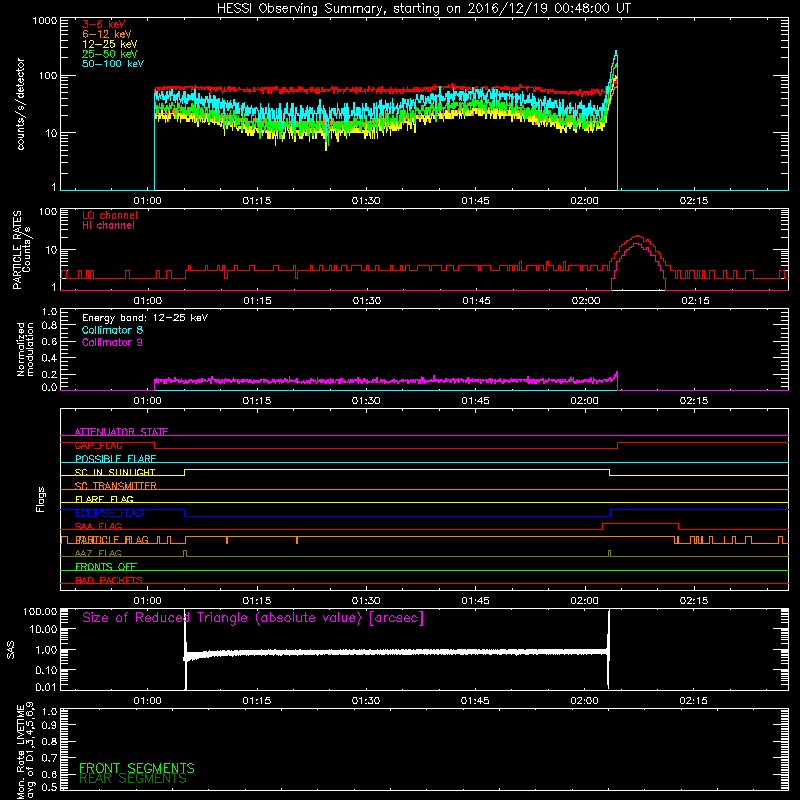Click the Normalized modulation axis label
Image resolution: width=800 pixels, height=800 pixels.
pyautogui.click(x=25, y=349)
